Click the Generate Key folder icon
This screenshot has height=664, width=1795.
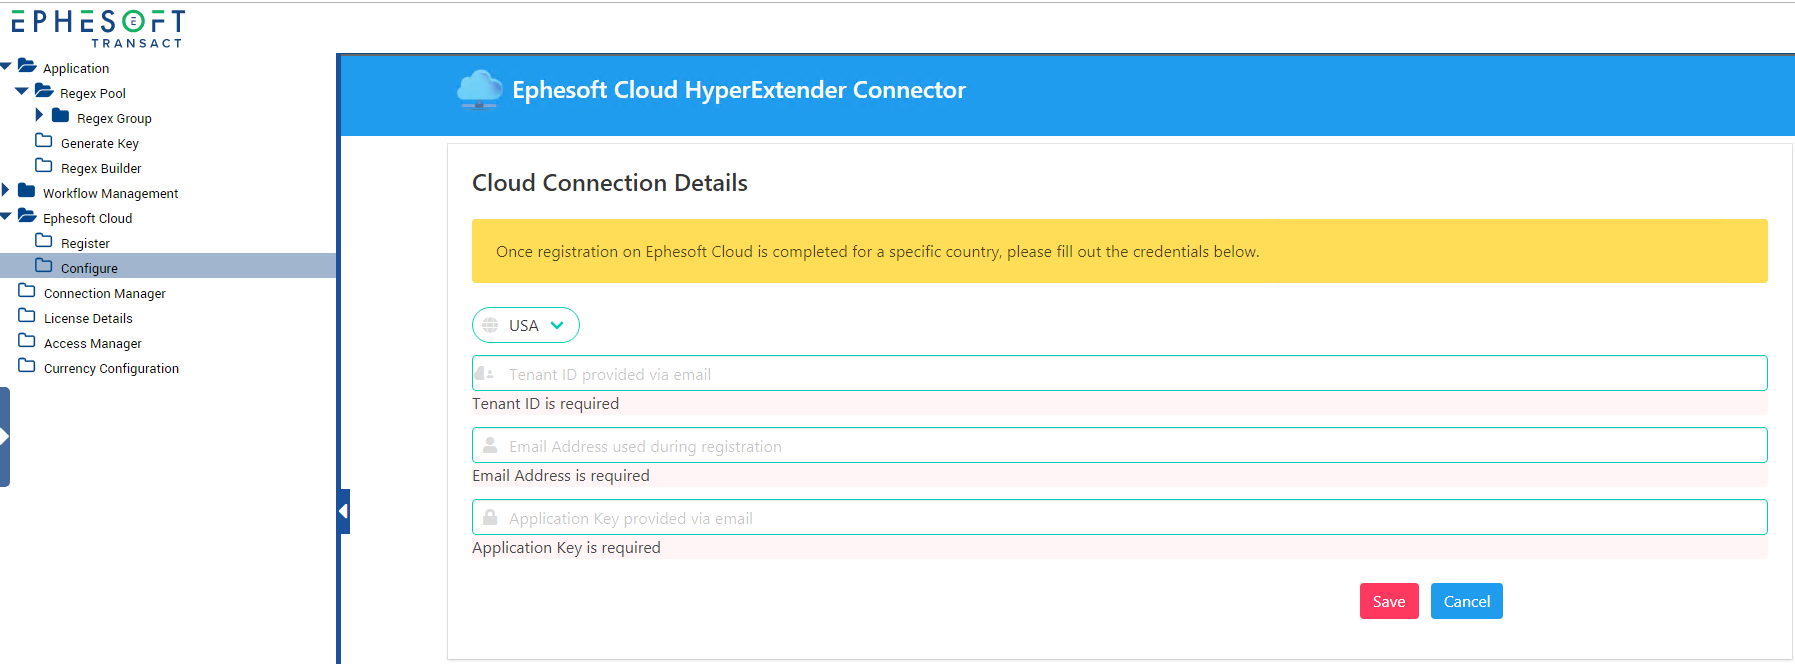[44, 141]
